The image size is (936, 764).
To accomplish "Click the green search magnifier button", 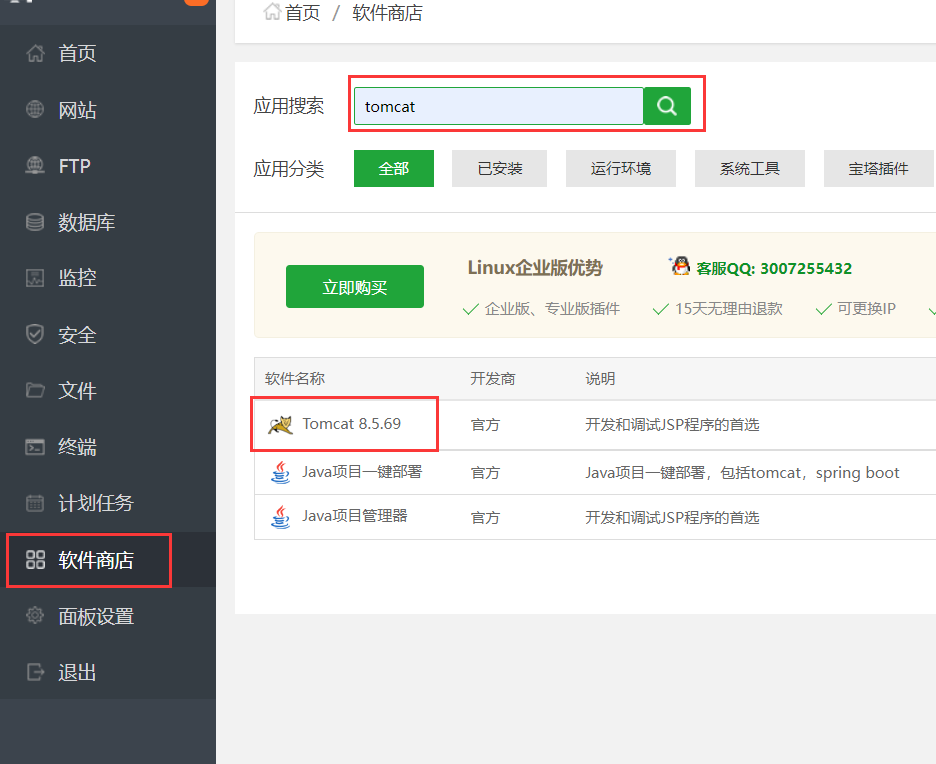I will 666,104.
